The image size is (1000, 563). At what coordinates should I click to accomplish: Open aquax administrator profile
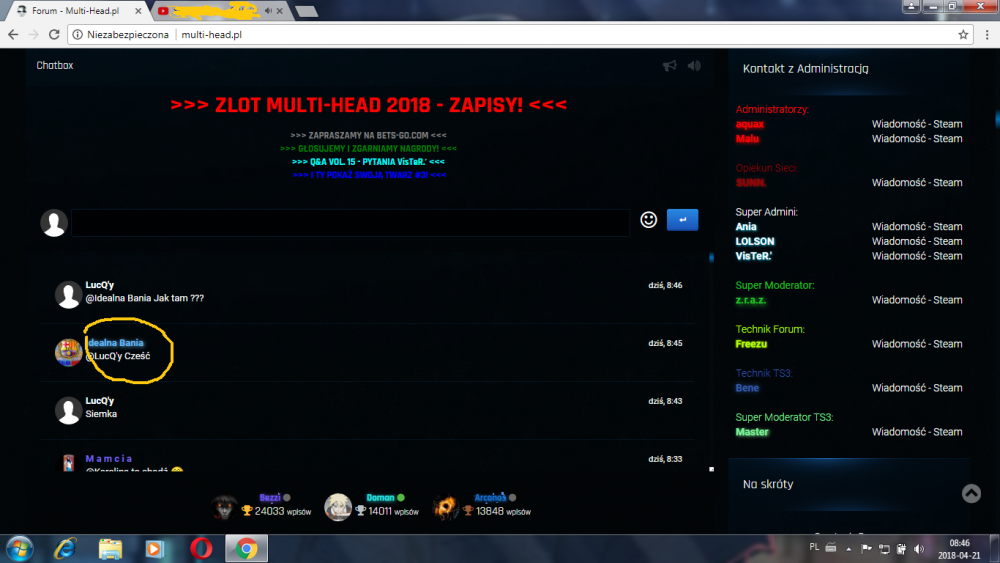coord(750,124)
